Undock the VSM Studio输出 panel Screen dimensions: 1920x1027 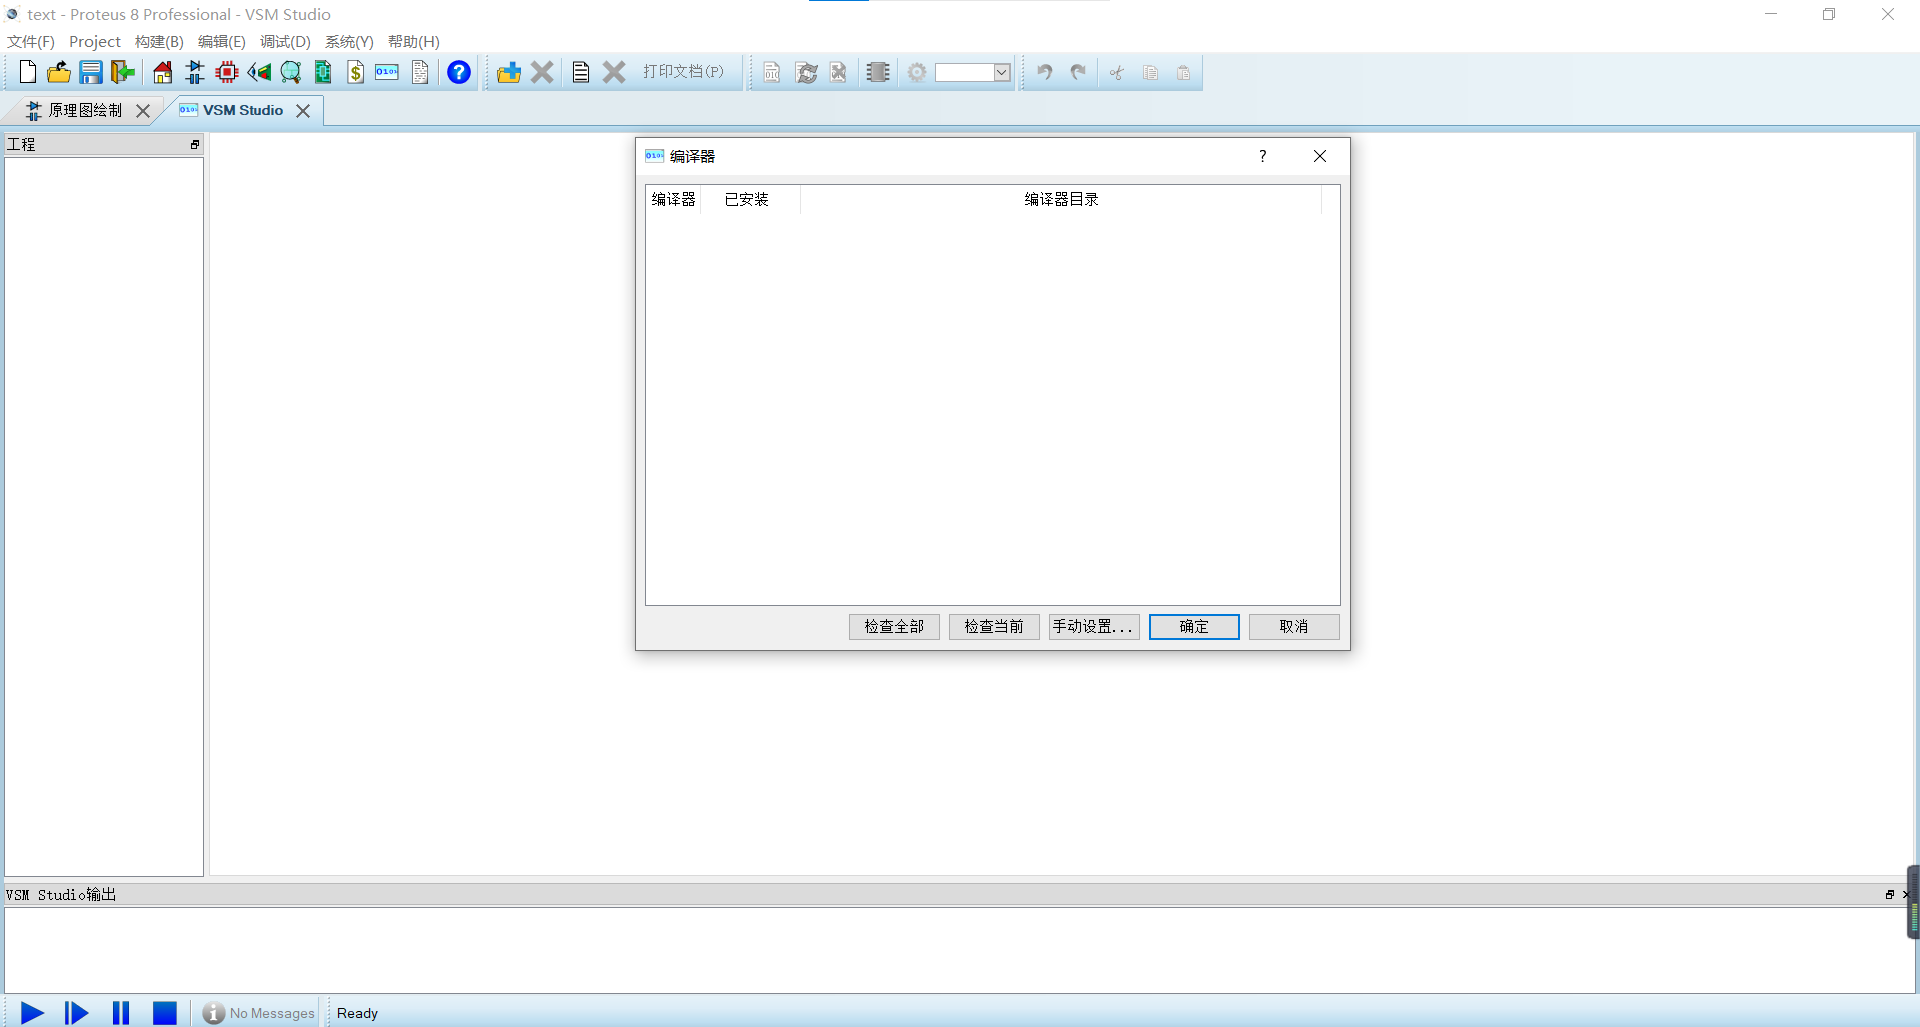tap(1890, 895)
